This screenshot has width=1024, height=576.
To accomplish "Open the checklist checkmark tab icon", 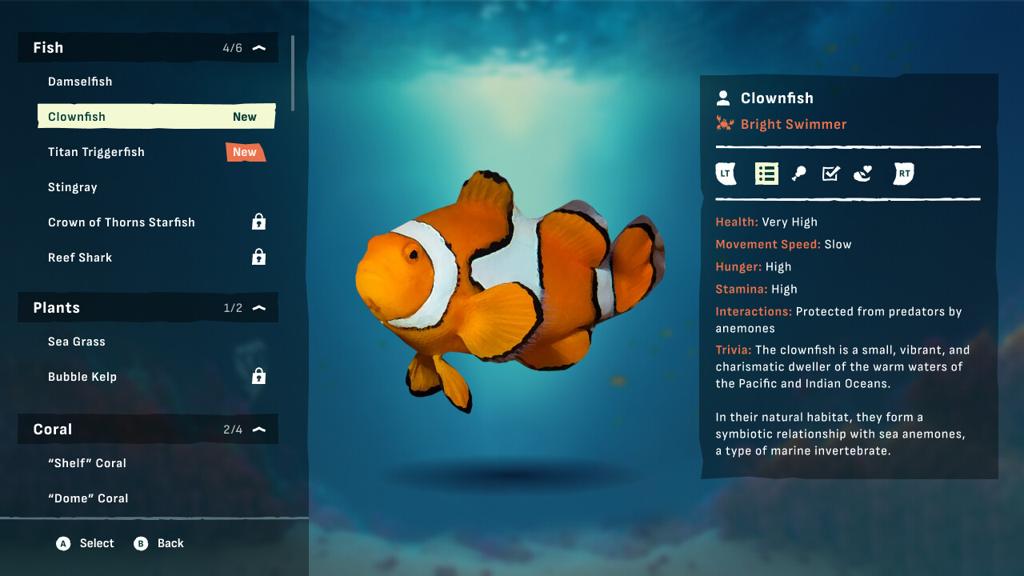I will click(831, 174).
